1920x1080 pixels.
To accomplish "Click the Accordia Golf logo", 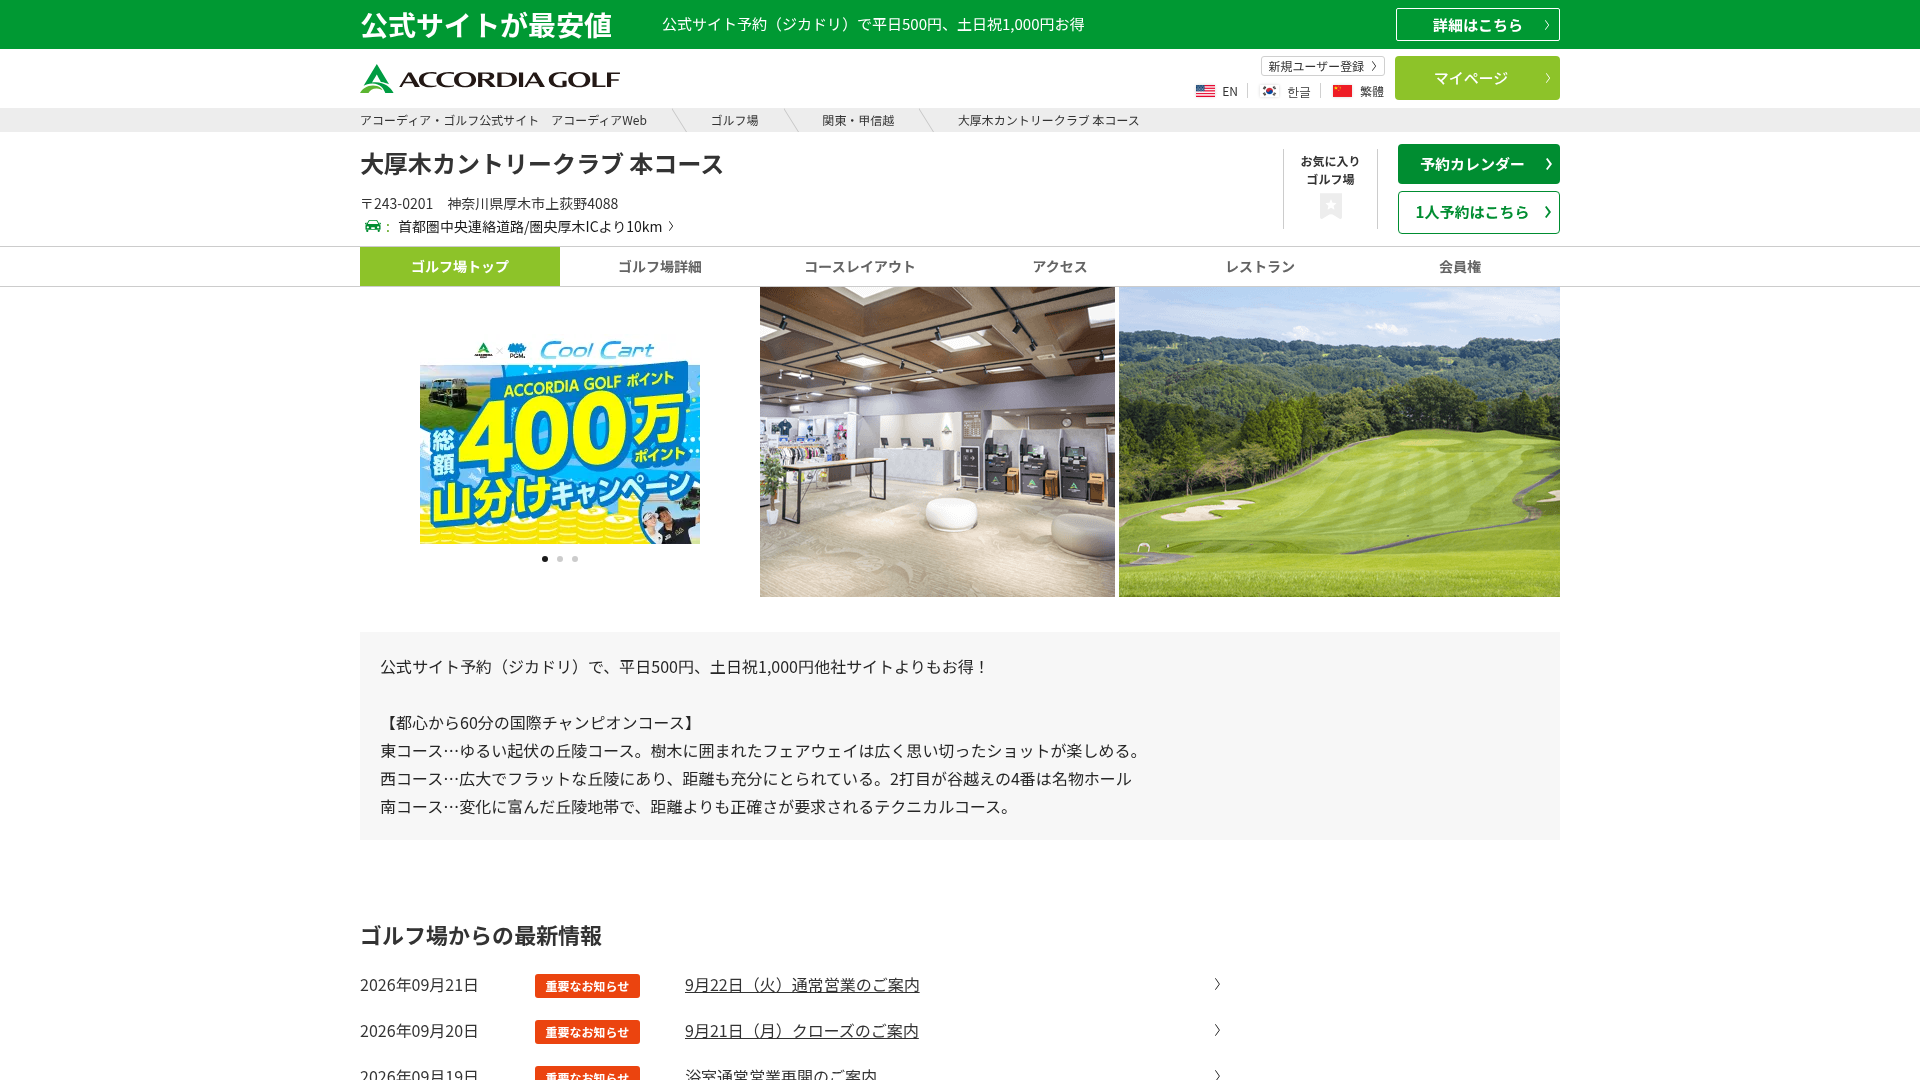I will [x=490, y=79].
